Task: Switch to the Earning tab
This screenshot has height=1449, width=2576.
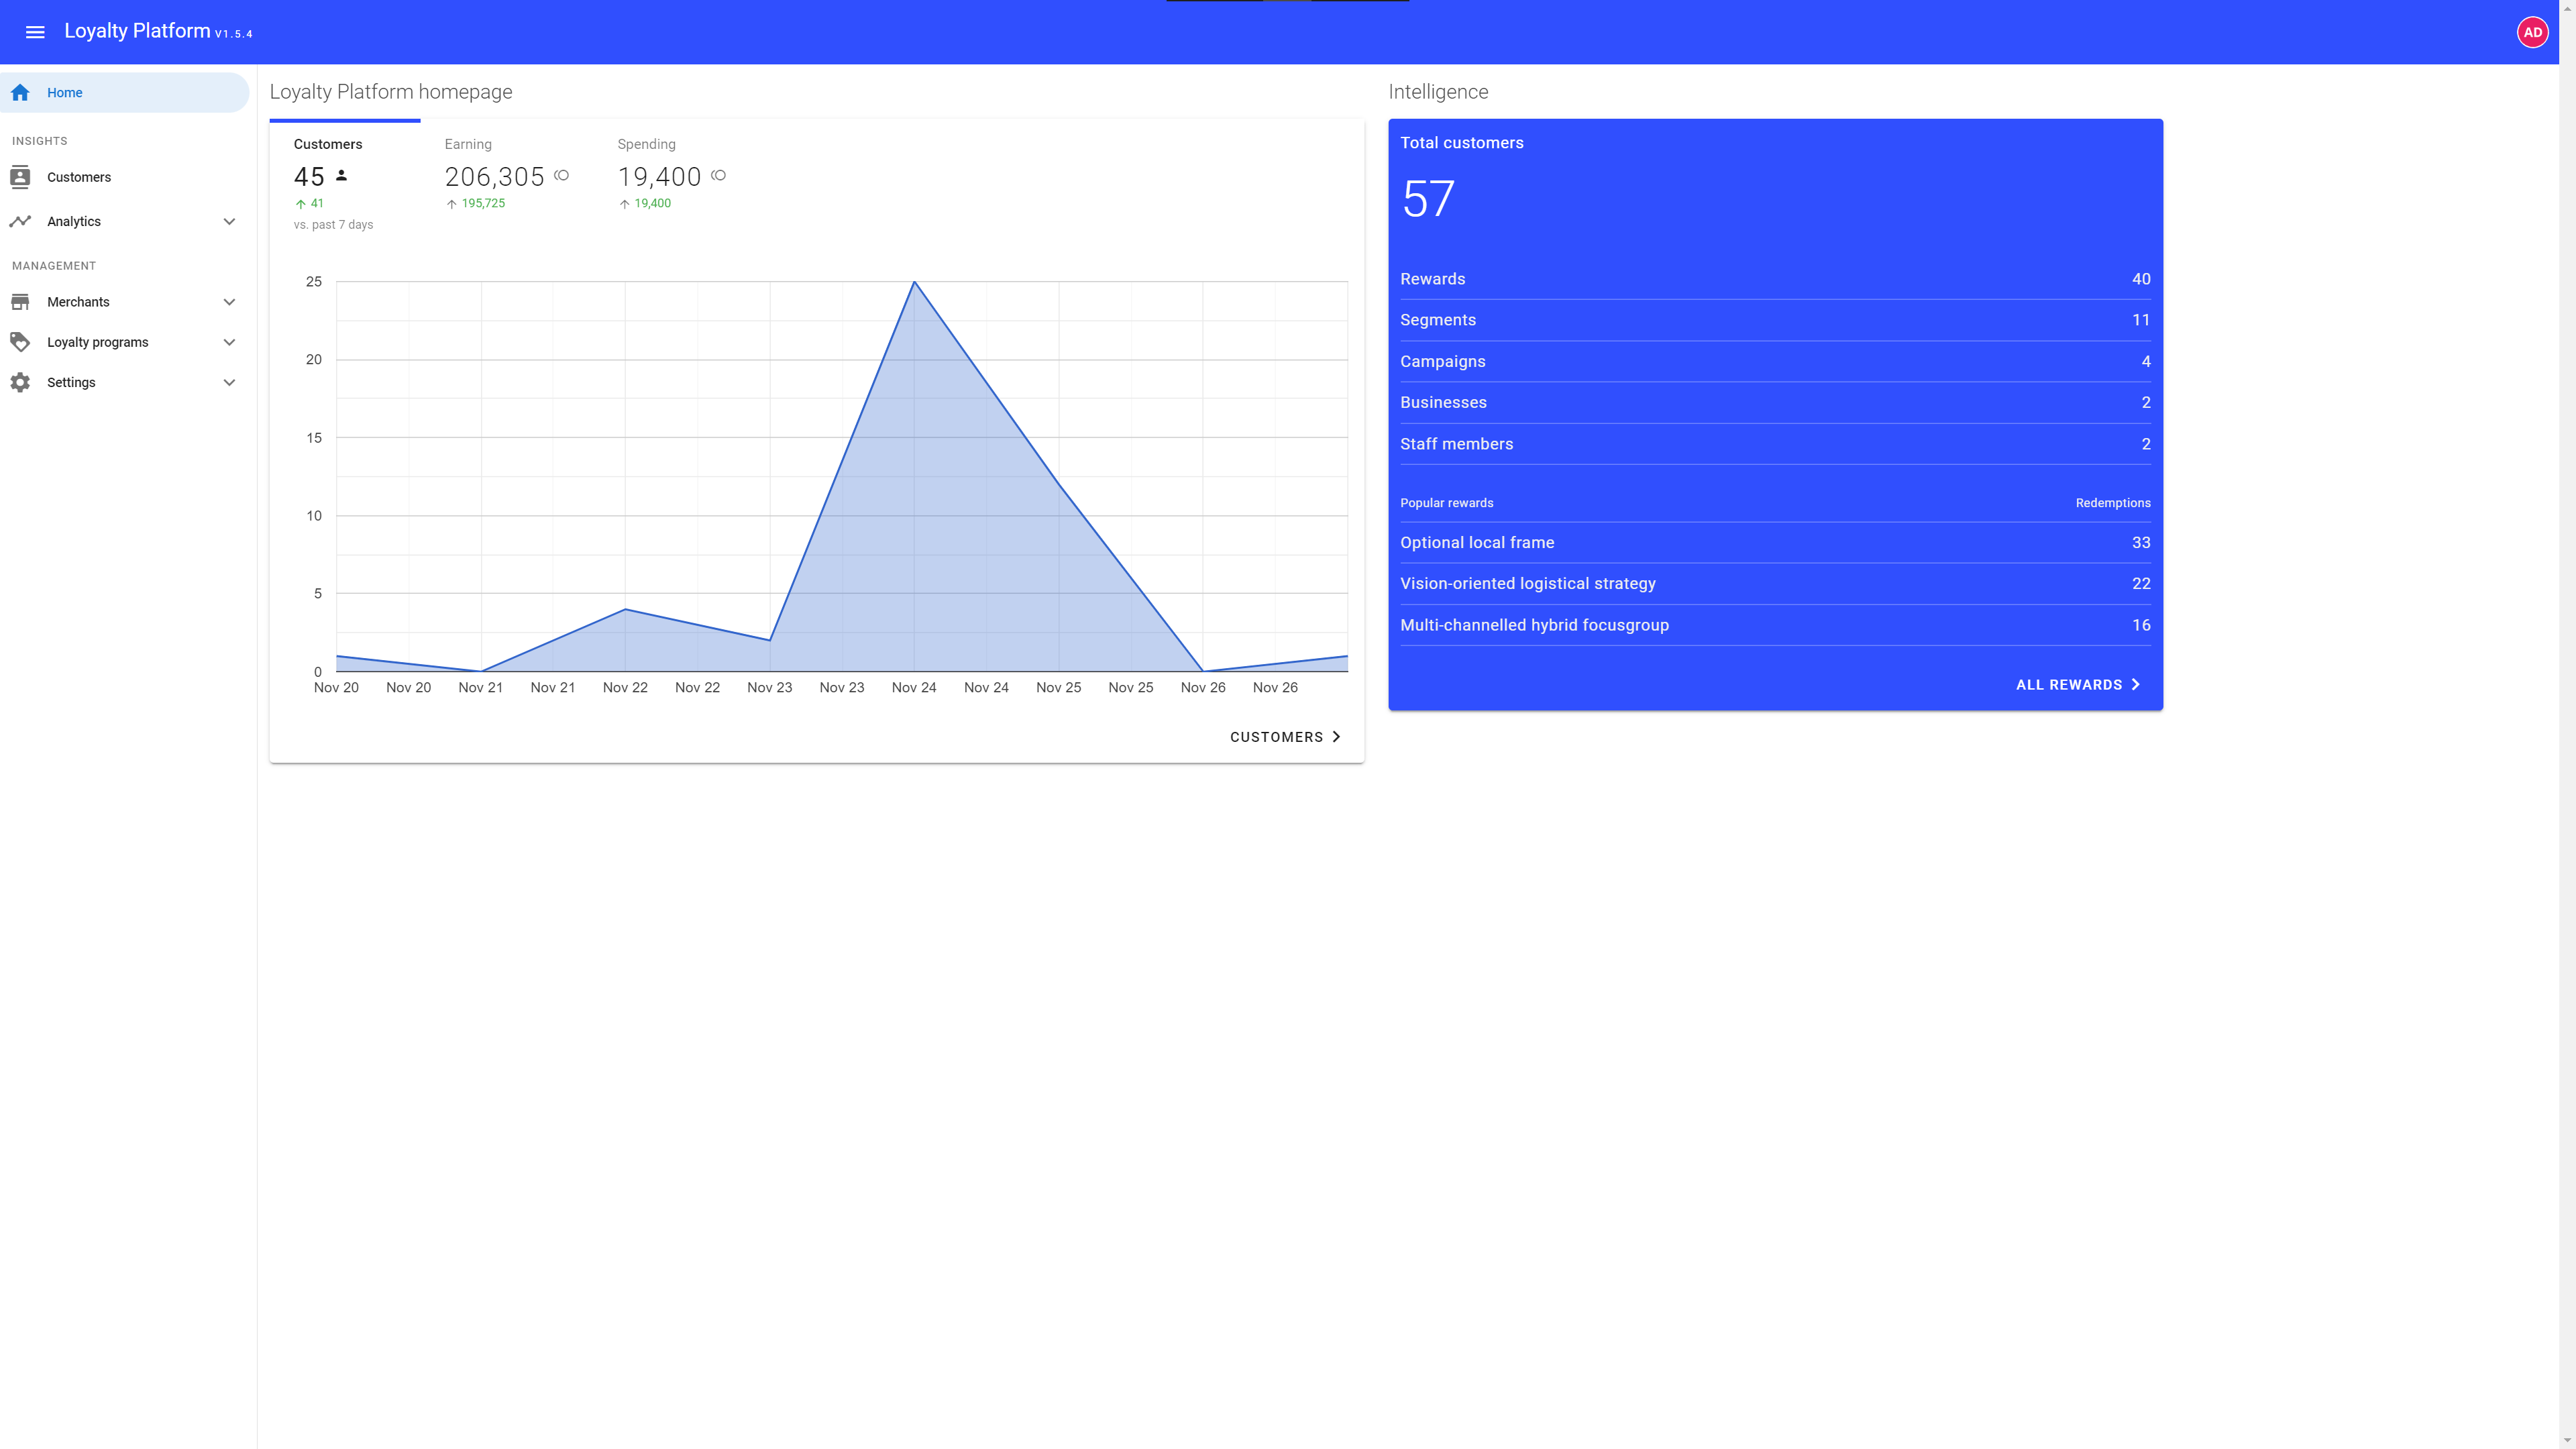Action: point(506,175)
